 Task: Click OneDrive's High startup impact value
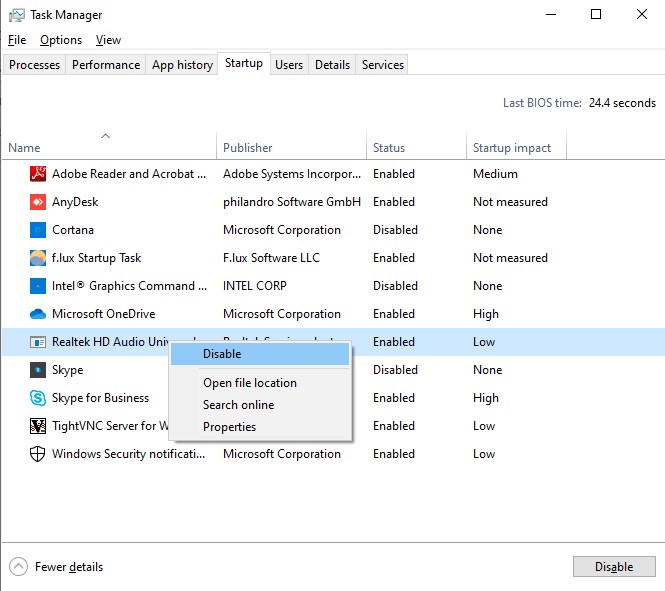[x=486, y=314]
